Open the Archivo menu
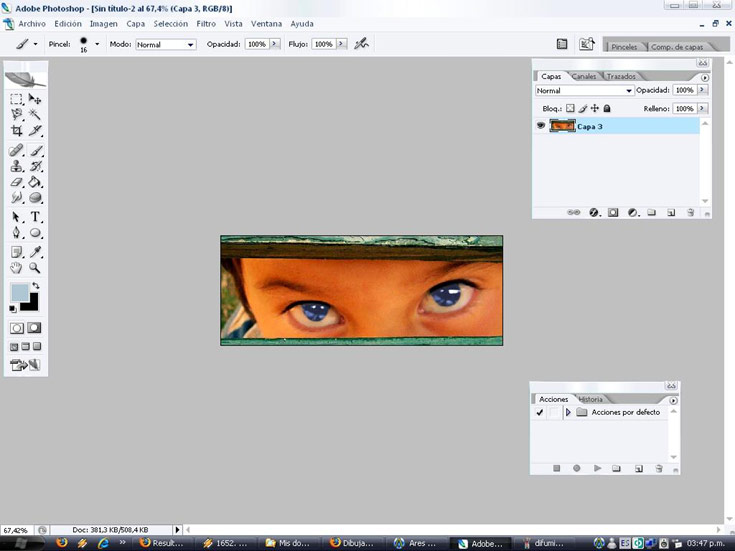735x551 pixels. click(x=32, y=23)
